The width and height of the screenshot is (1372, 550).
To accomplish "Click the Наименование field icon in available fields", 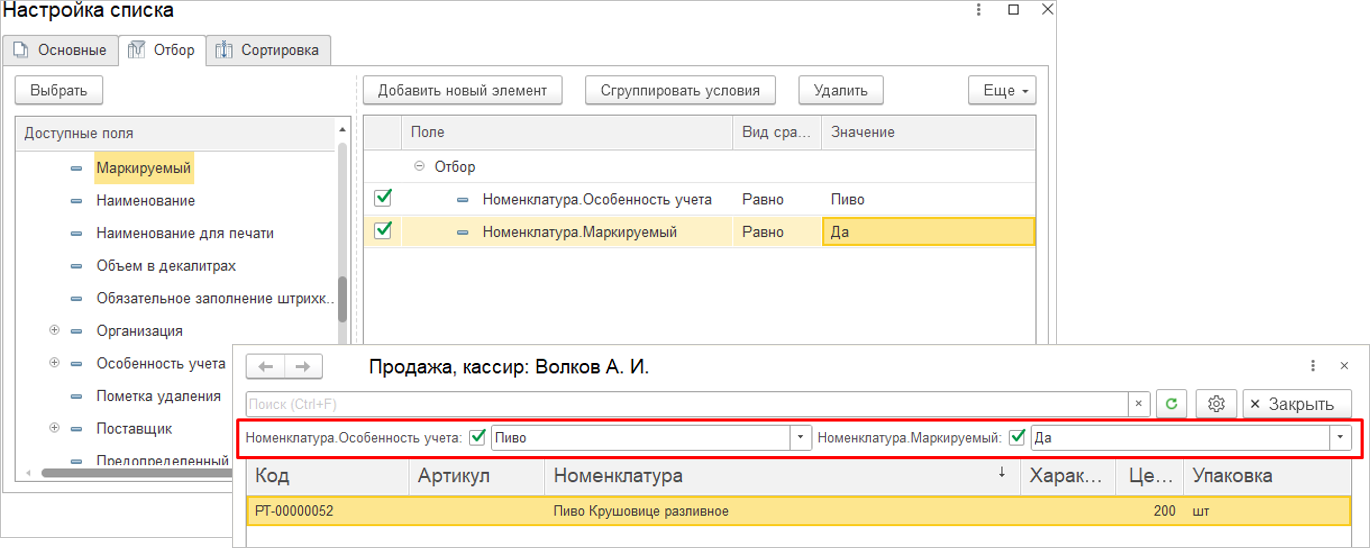I will tap(77, 201).
